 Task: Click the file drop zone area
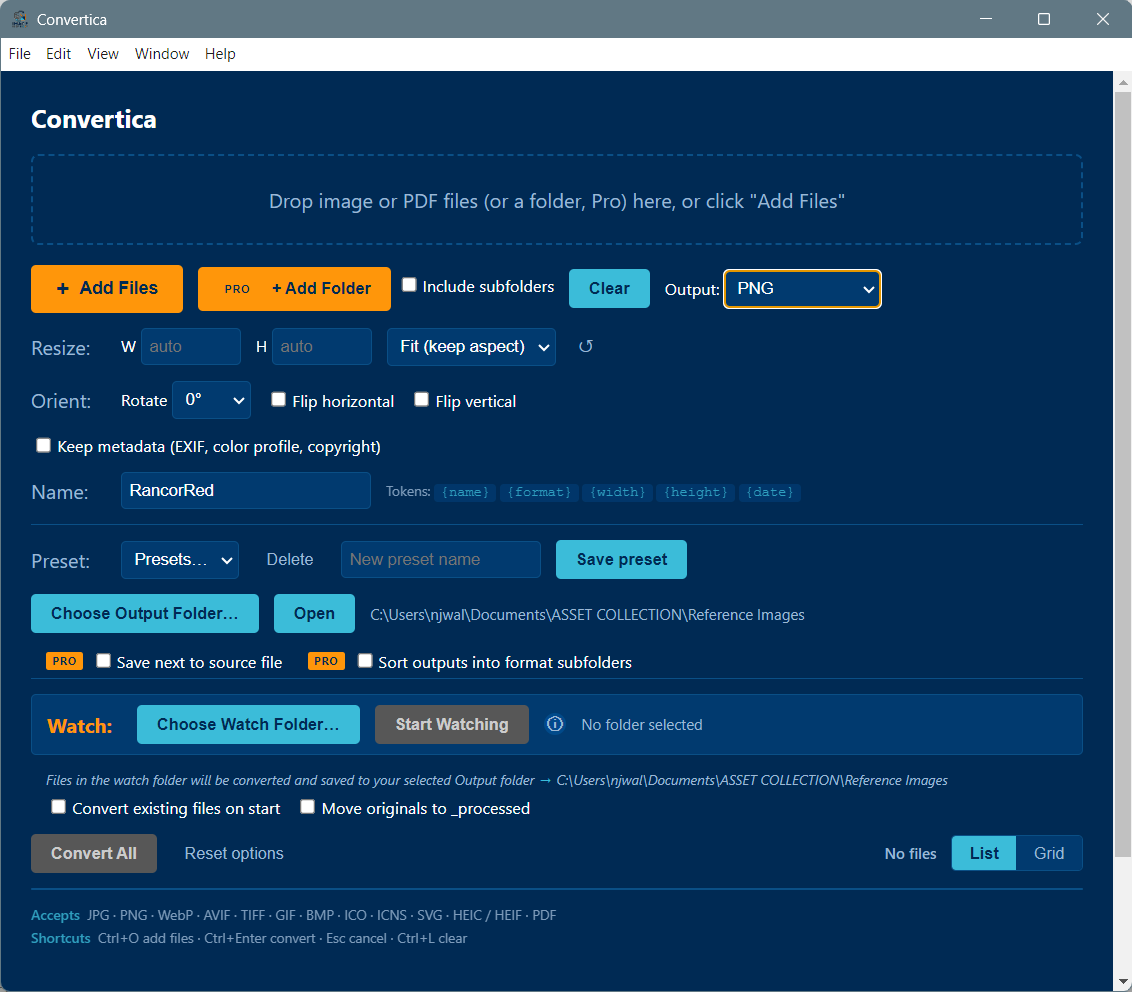(x=557, y=200)
